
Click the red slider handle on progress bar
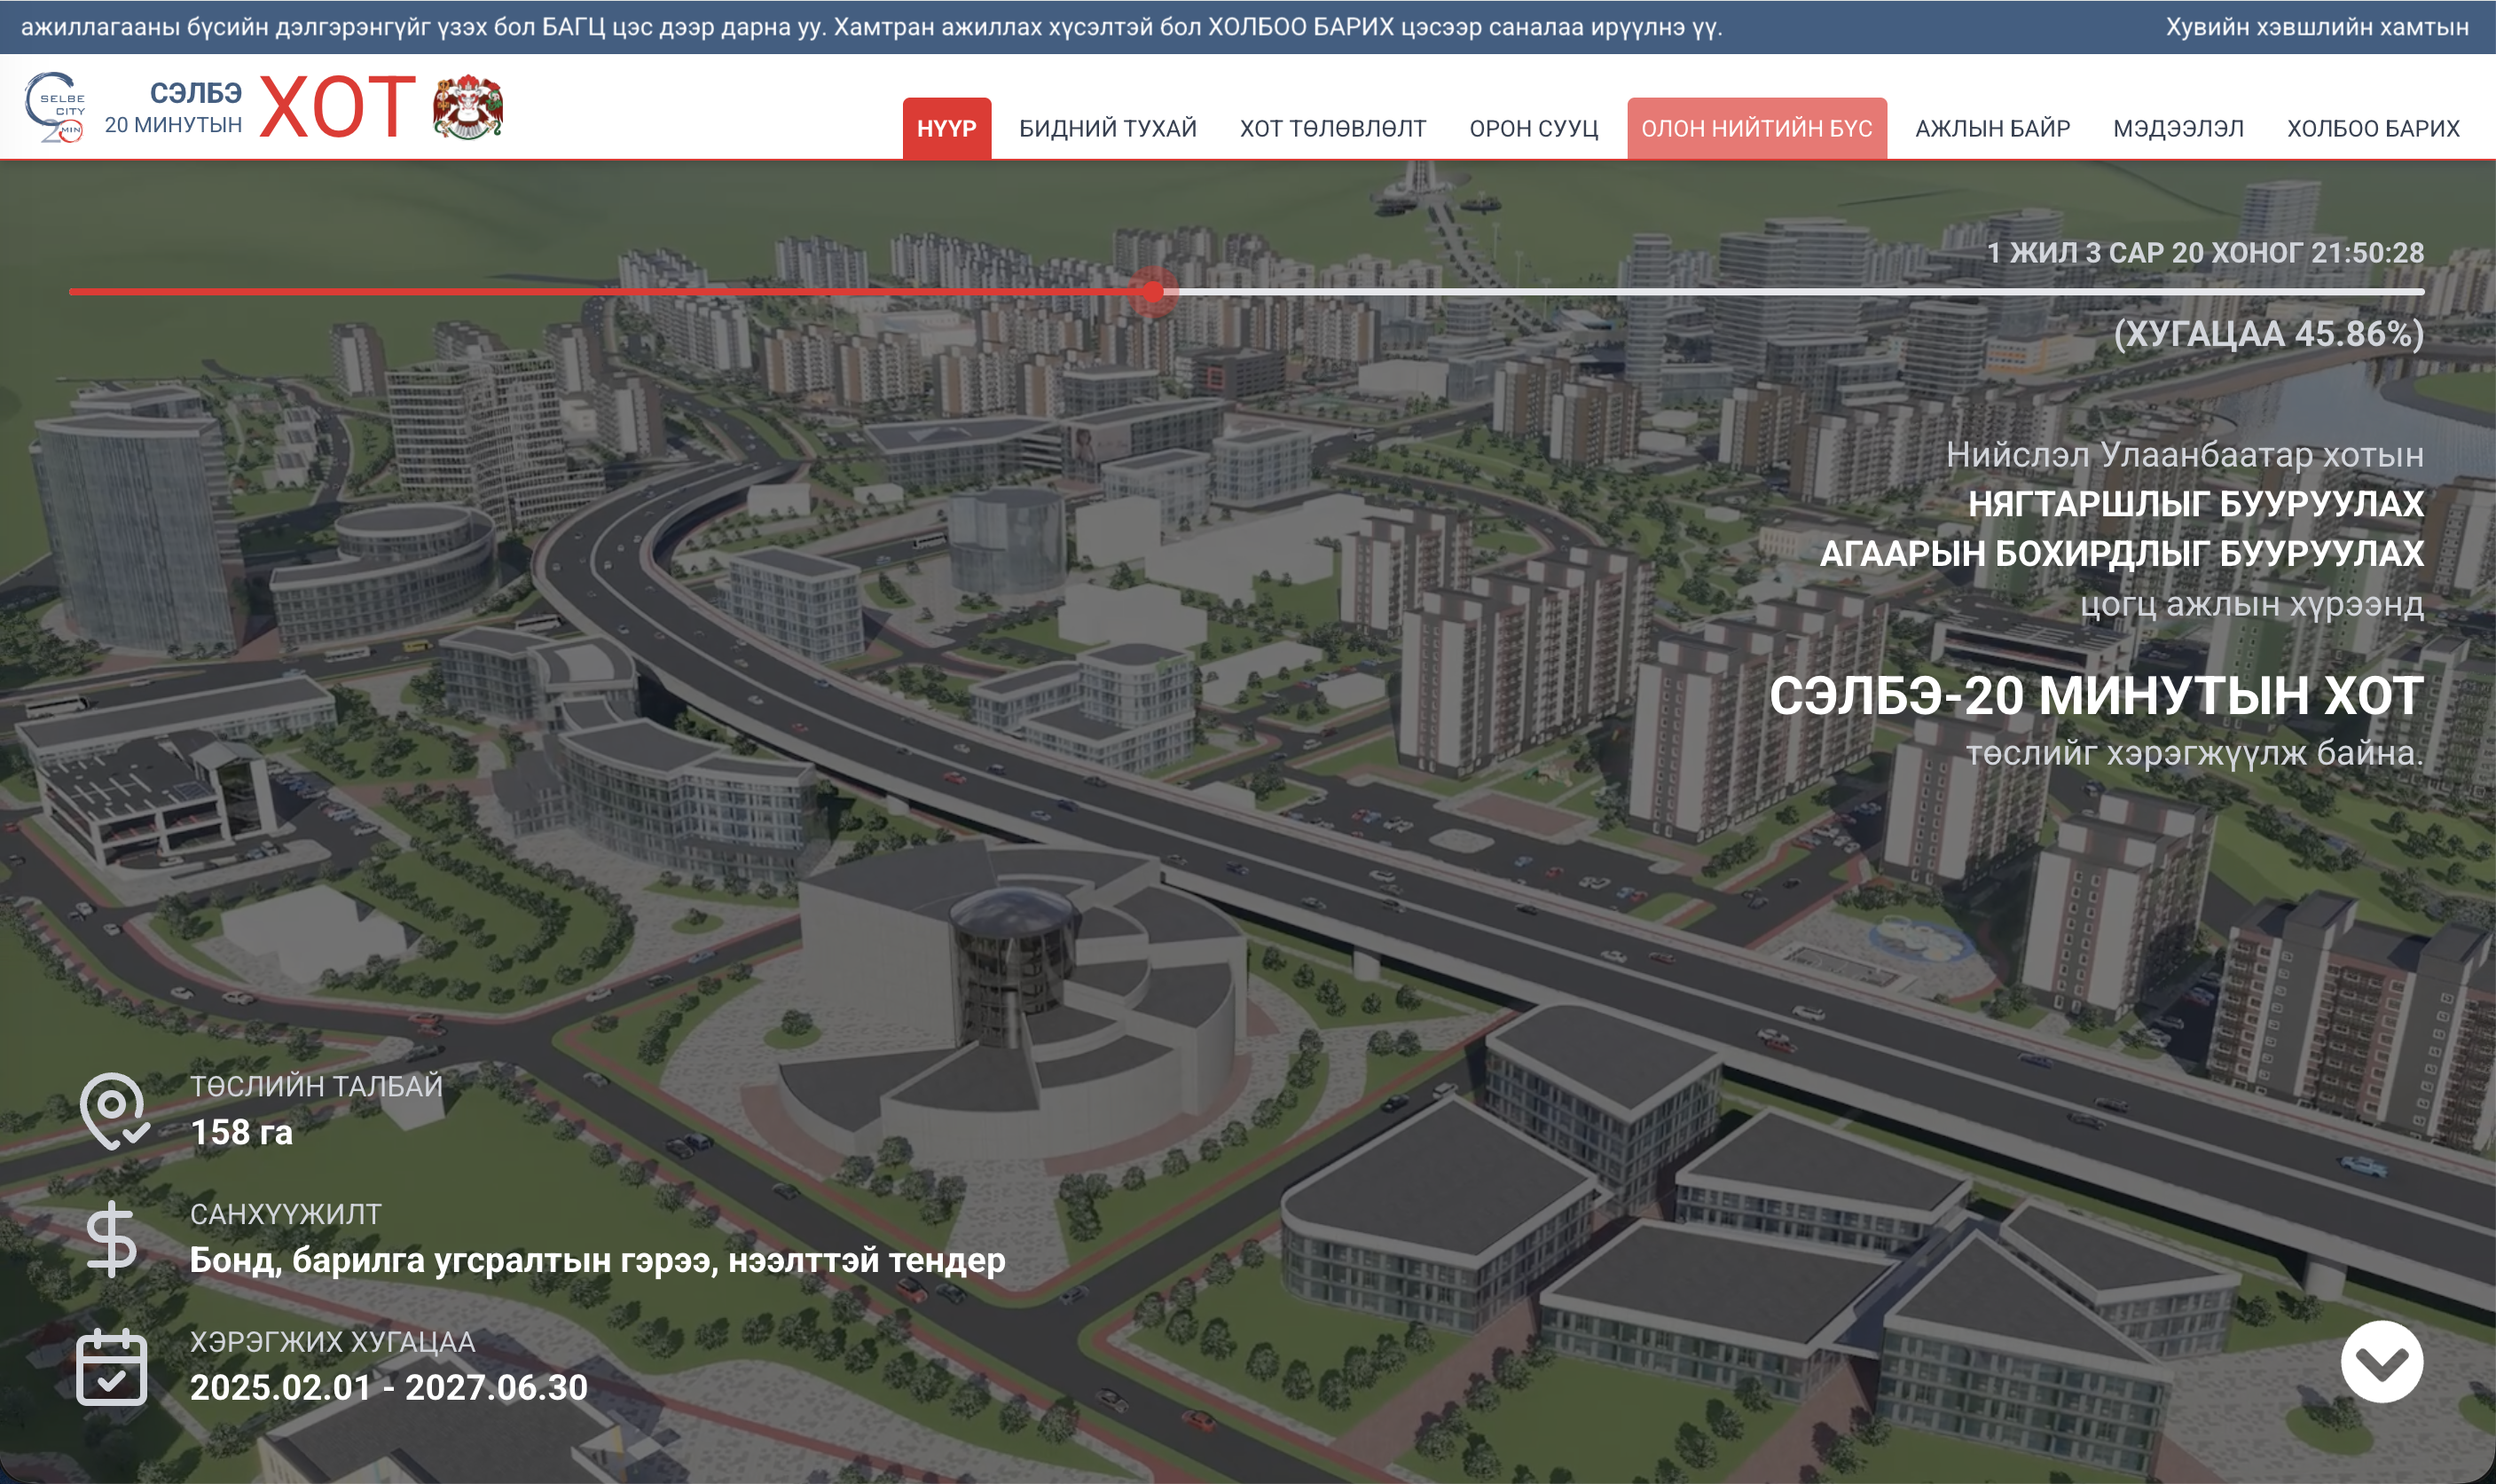(1153, 292)
